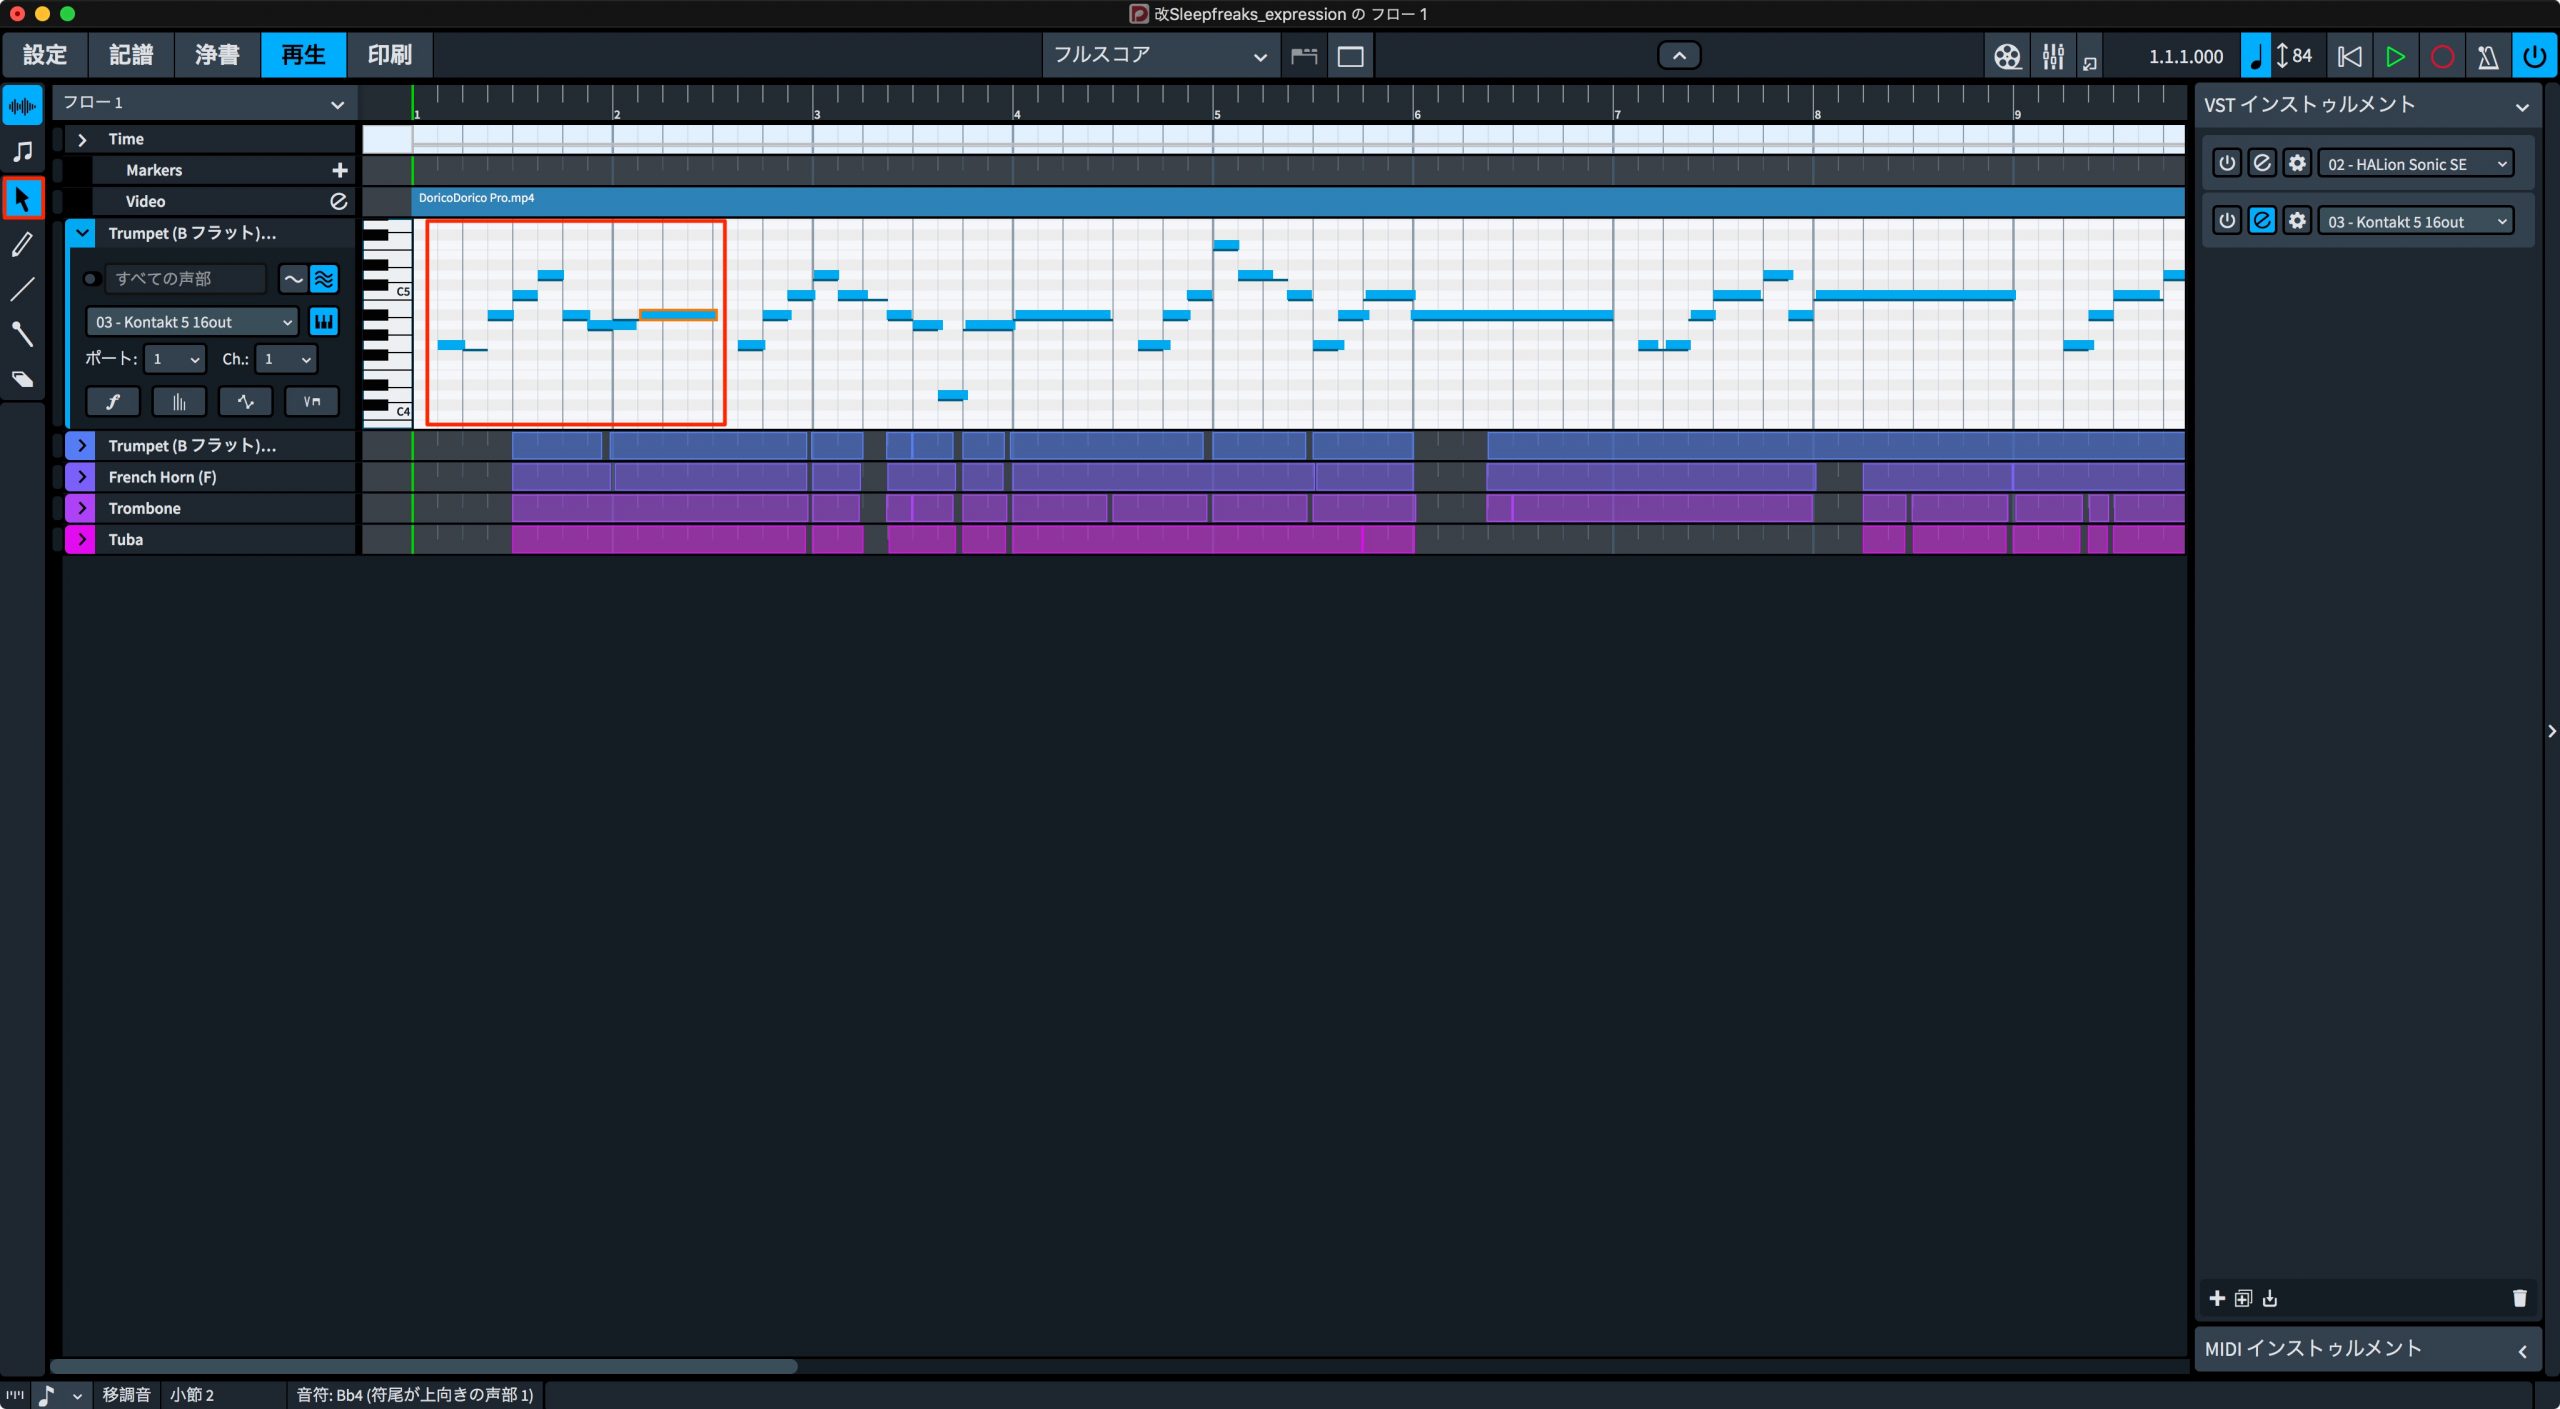Image resolution: width=2560 pixels, height=1409 pixels.
Task: Expand the second Trumpet track
Action: tap(82, 446)
